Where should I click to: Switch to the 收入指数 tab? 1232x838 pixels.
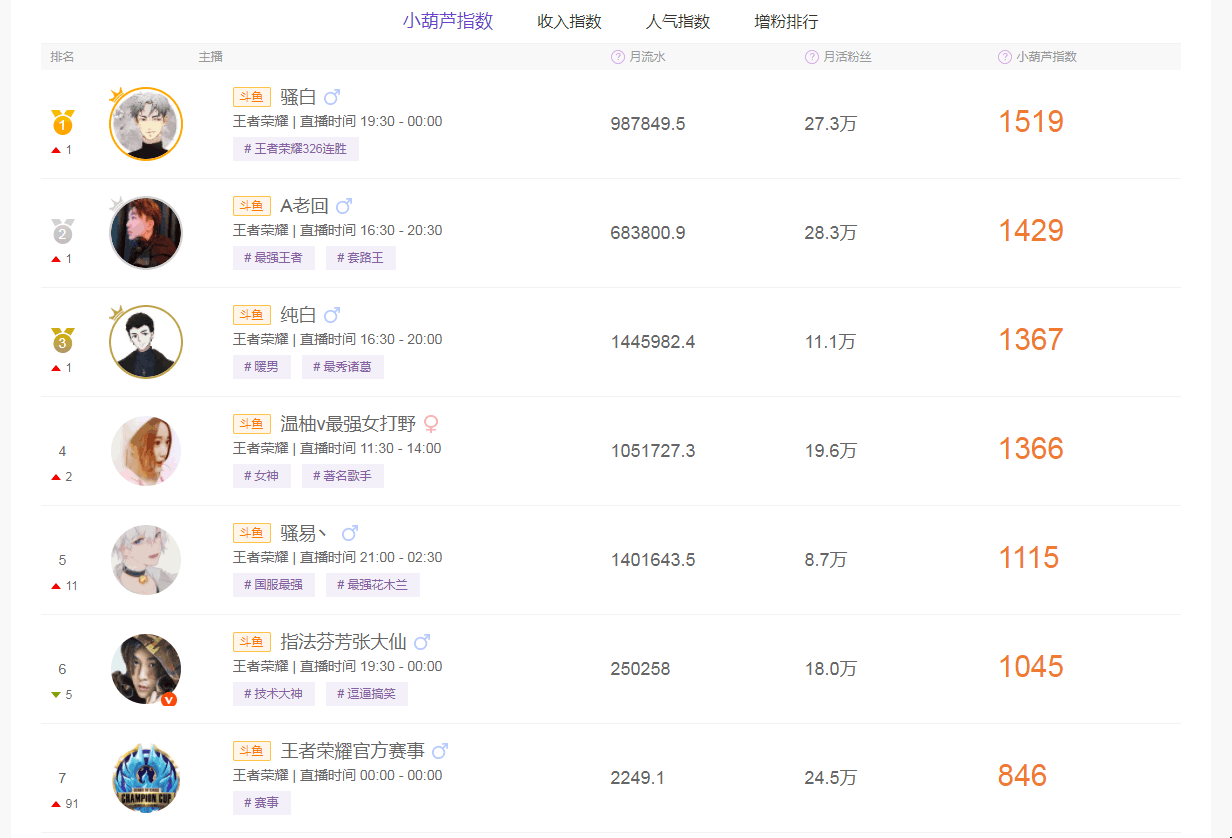pyautogui.click(x=569, y=22)
